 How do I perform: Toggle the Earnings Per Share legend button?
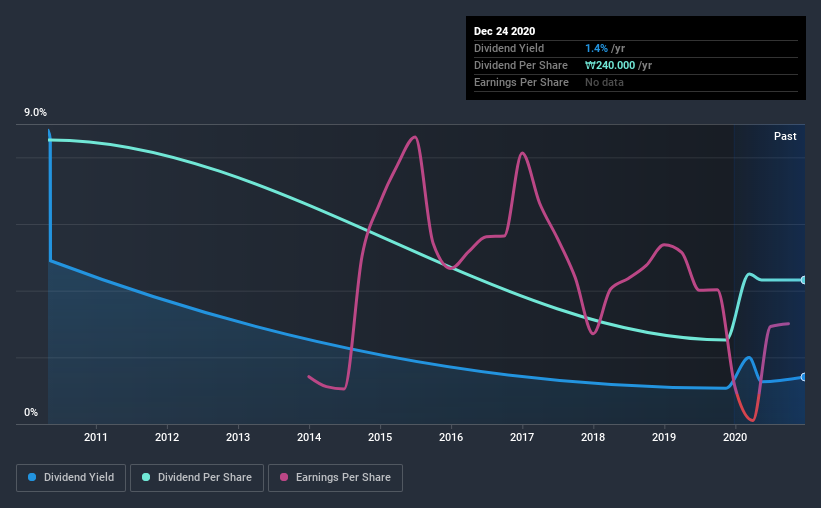click(336, 478)
